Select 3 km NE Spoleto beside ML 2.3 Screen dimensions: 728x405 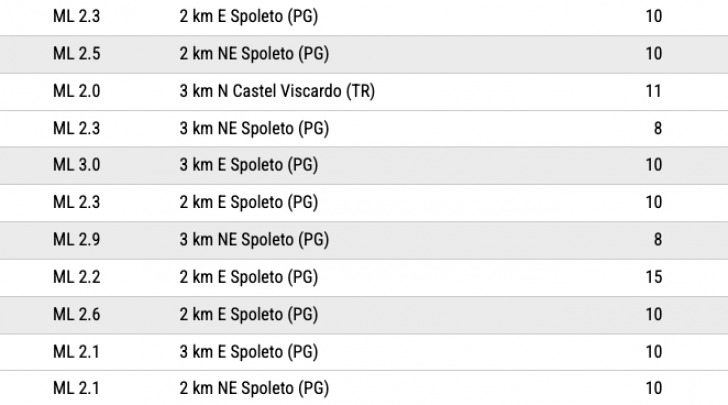(x=254, y=129)
